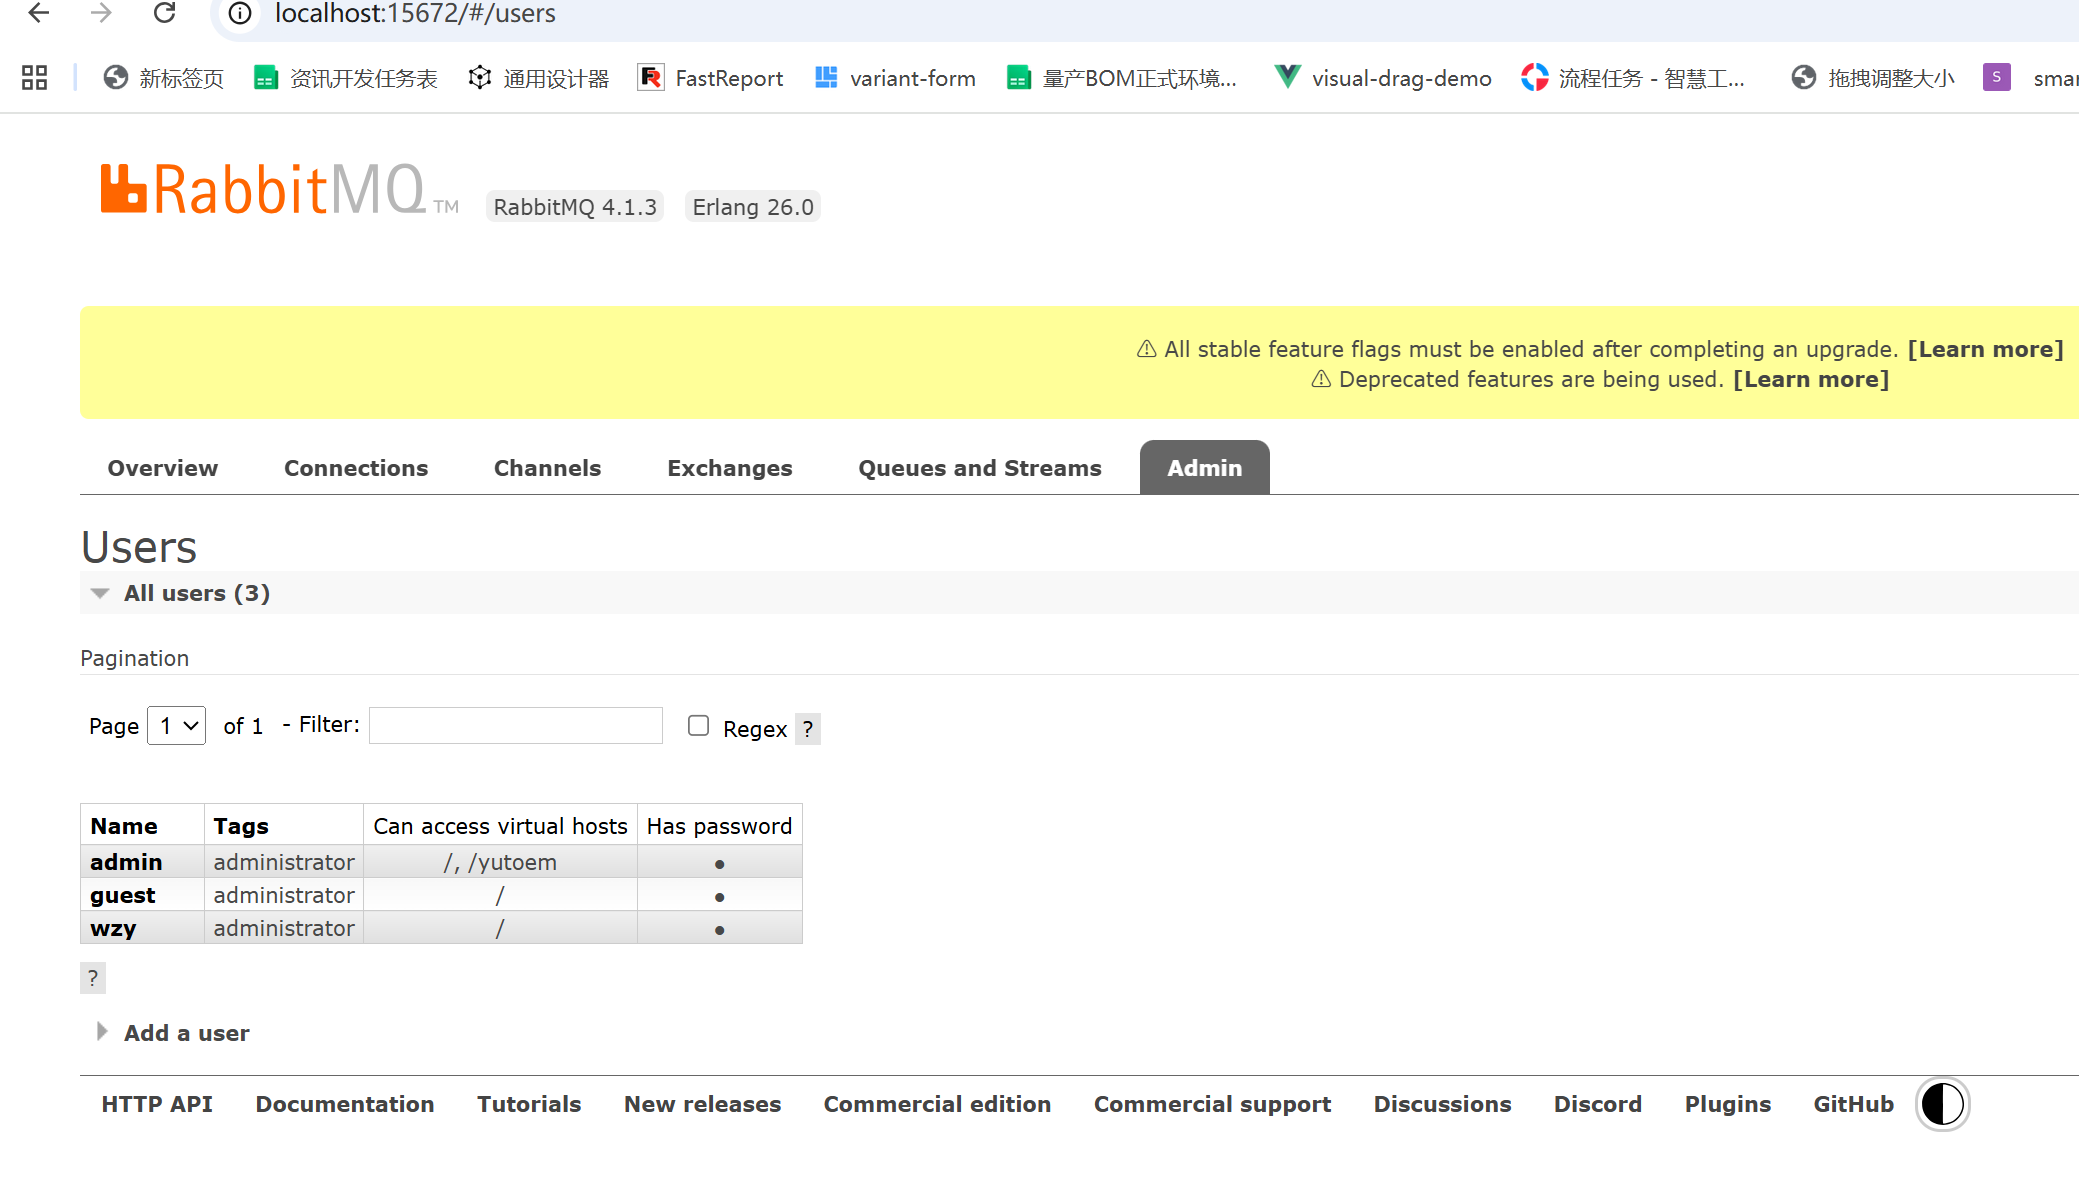2079x1202 pixels.
Task: Open the guest user link
Action: [123, 895]
